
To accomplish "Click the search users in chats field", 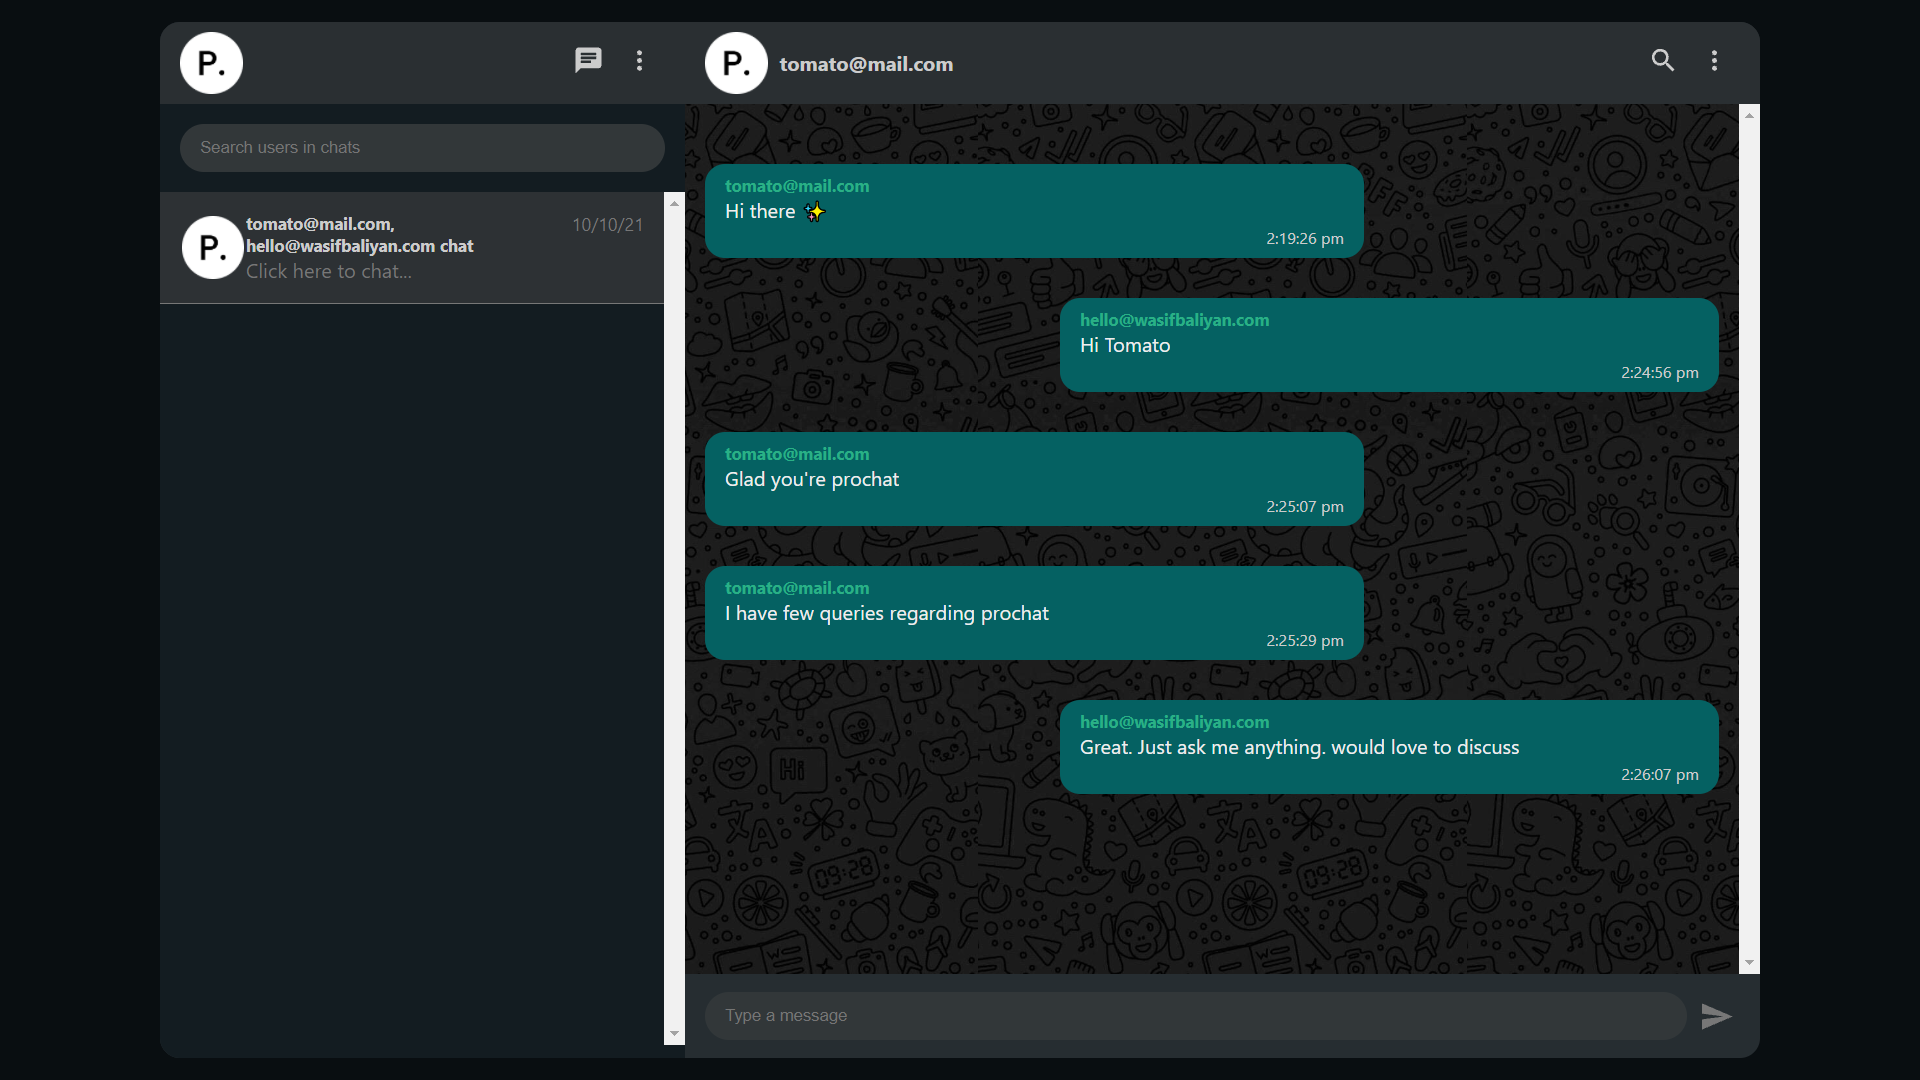I will pos(422,146).
